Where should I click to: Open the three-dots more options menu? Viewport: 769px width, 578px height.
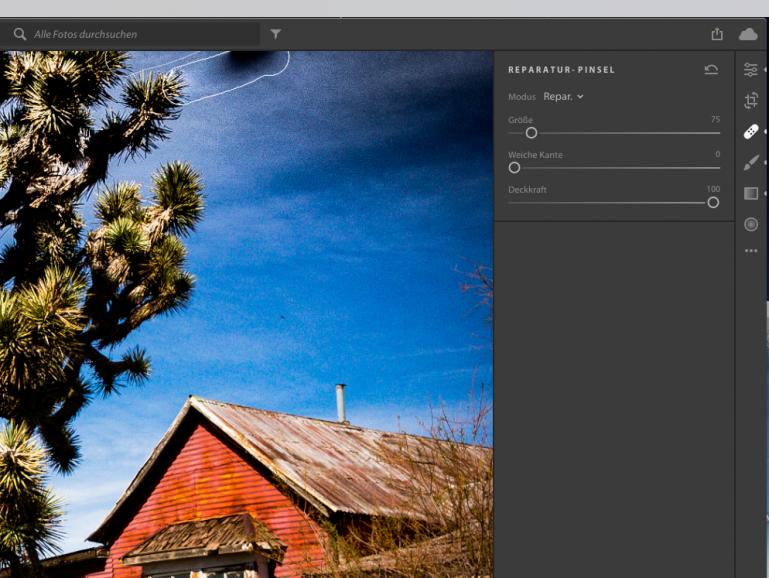click(x=750, y=251)
